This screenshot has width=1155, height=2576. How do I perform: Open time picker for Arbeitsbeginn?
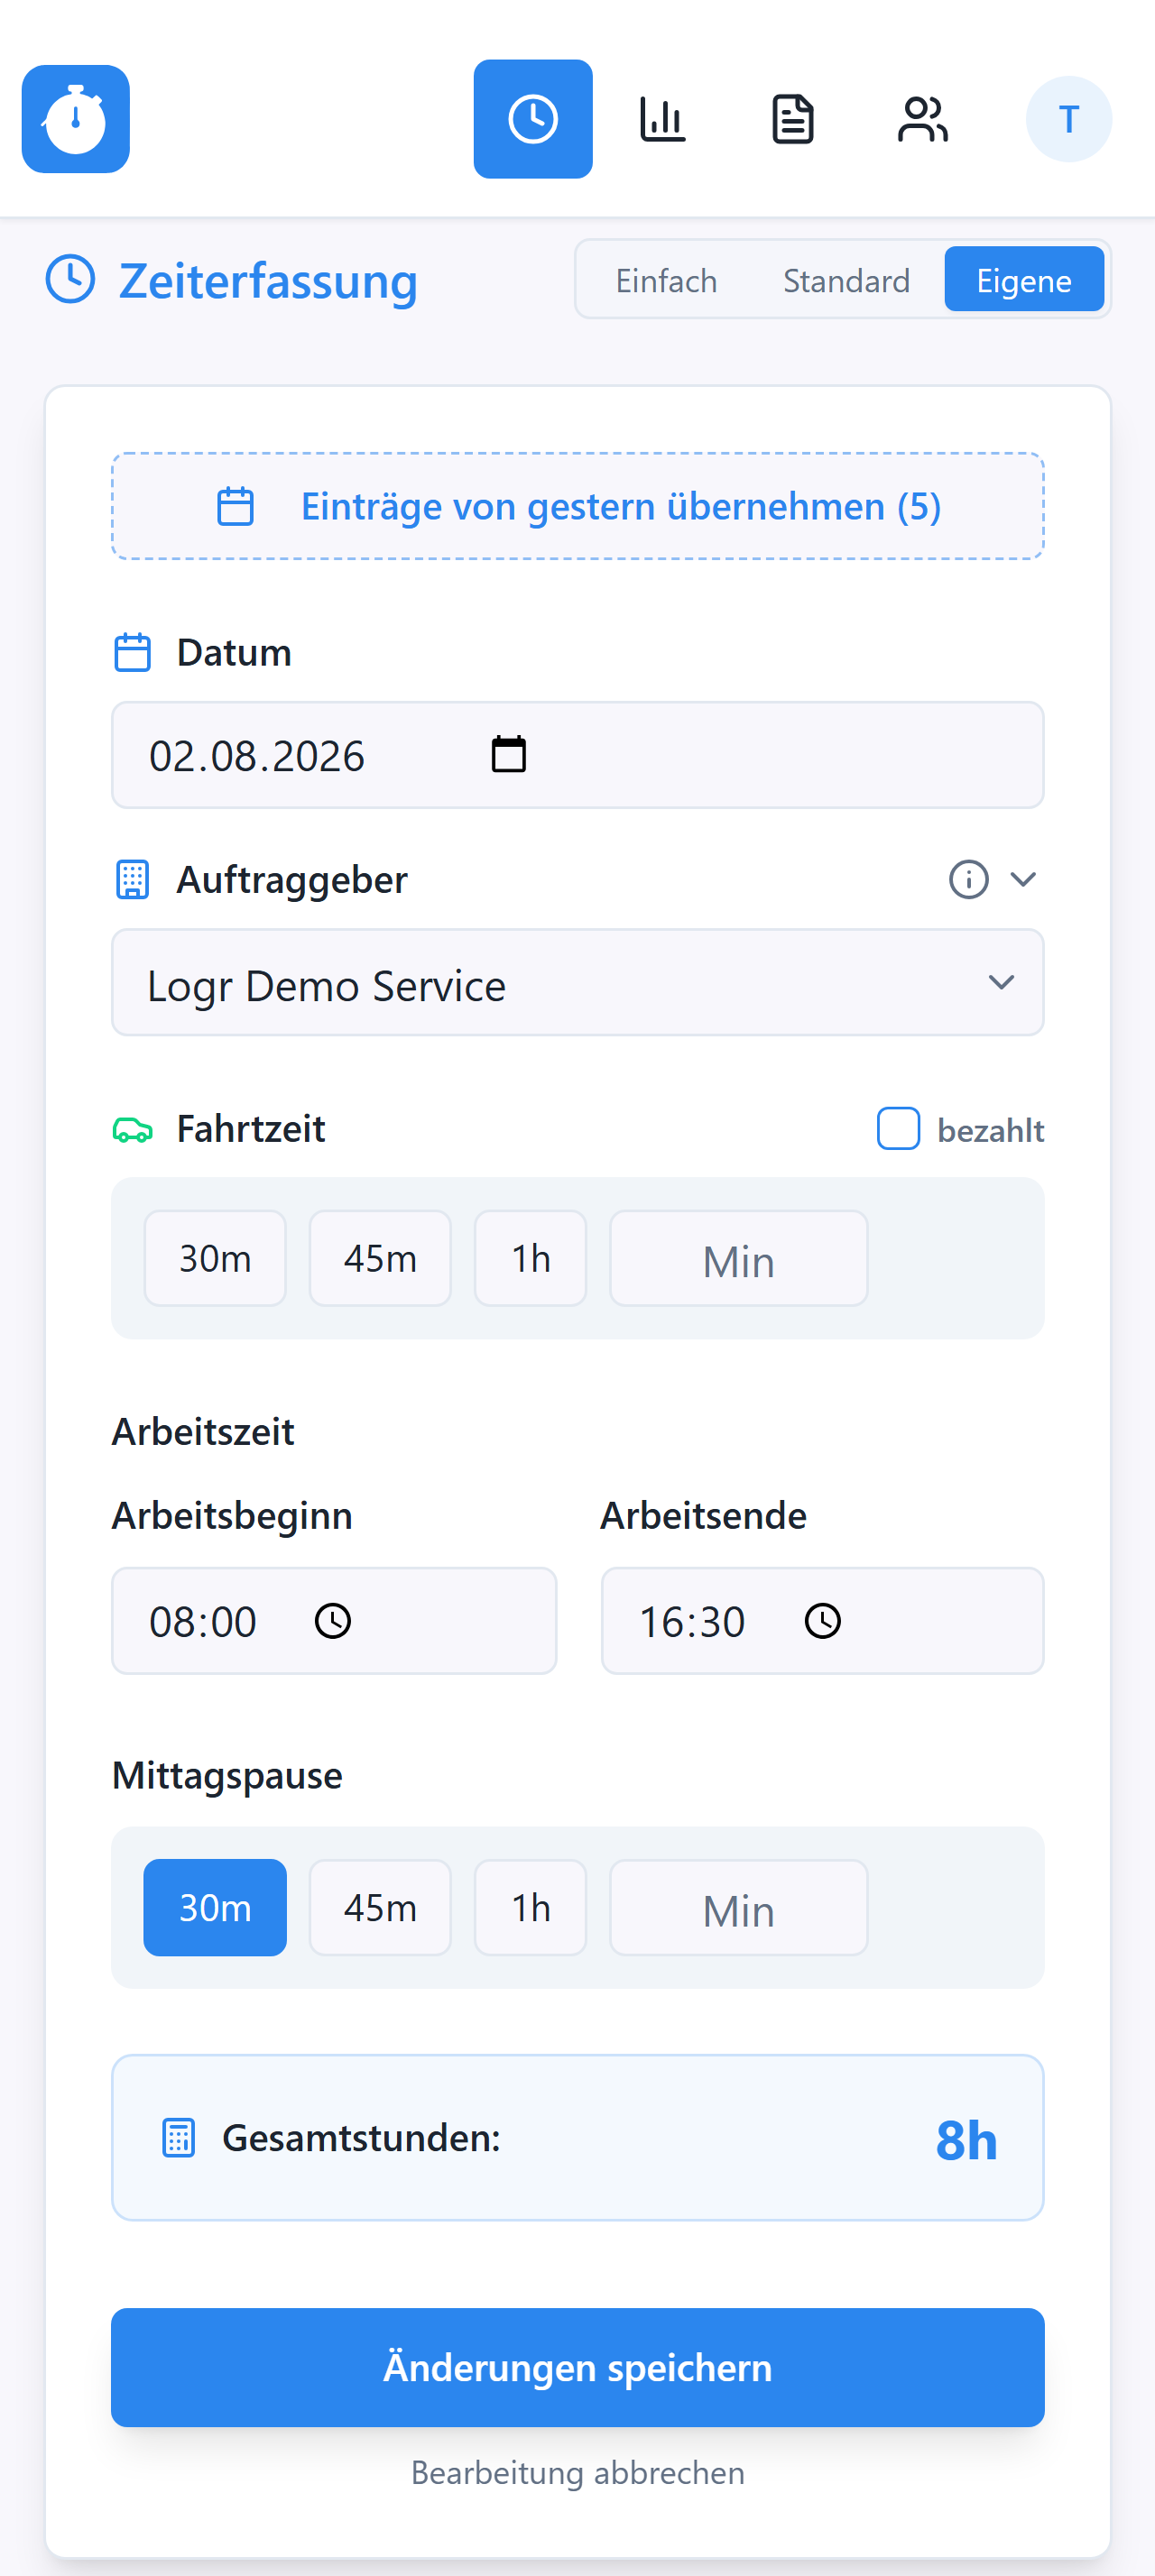(x=333, y=1621)
